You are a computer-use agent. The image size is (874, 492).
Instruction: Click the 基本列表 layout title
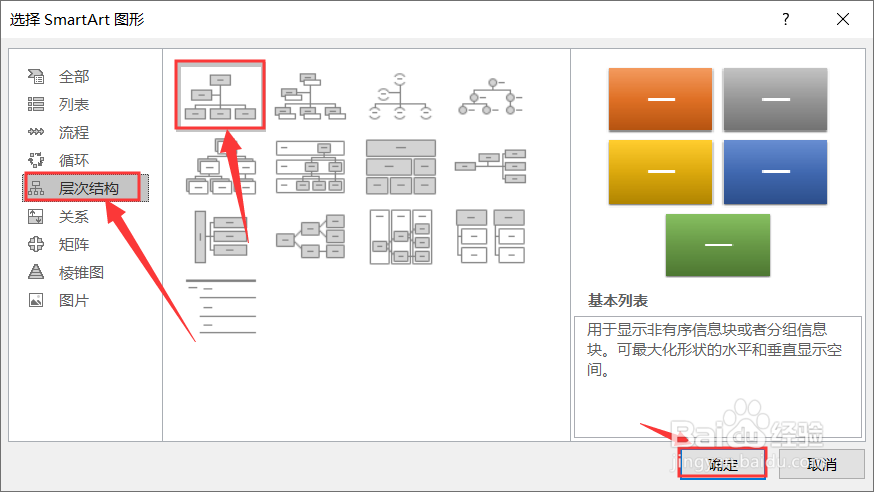(x=618, y=301)
